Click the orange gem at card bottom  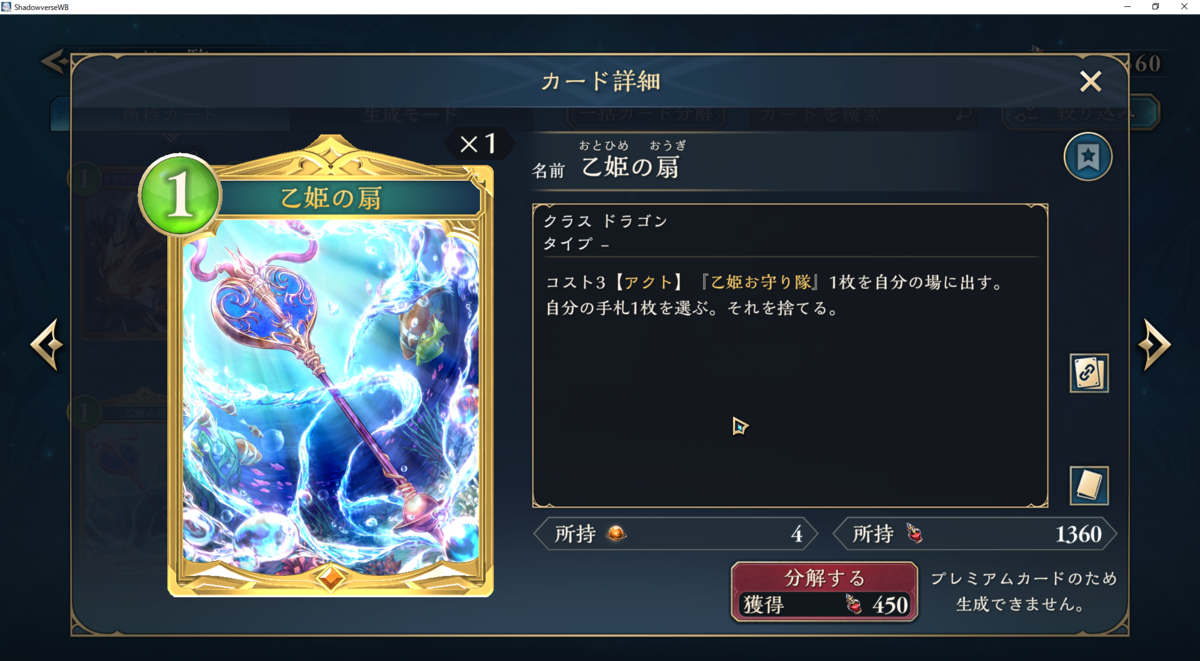tap(330, 577)
